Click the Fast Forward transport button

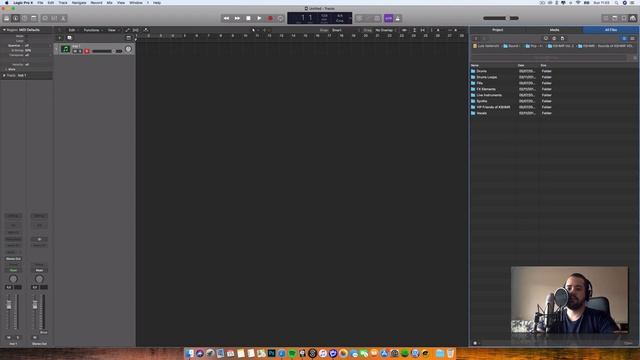[237, 18]
